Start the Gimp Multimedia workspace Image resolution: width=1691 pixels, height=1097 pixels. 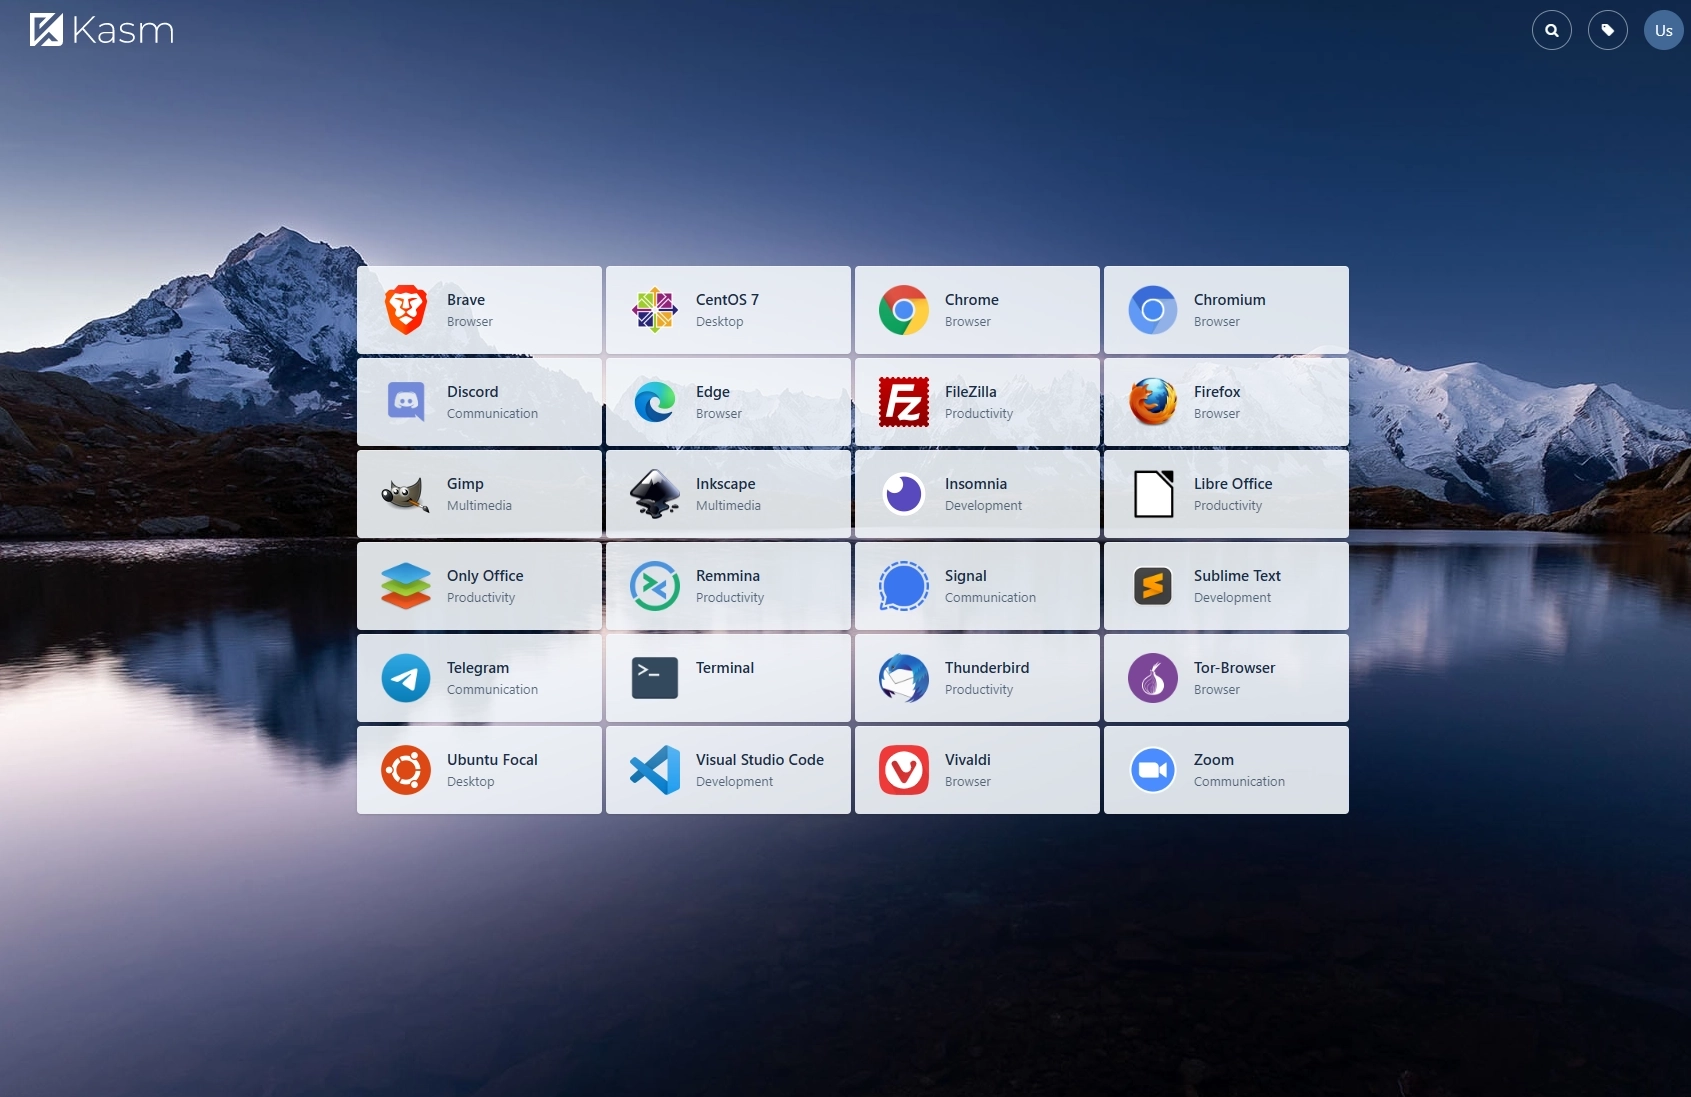click(x=479, y=493)
